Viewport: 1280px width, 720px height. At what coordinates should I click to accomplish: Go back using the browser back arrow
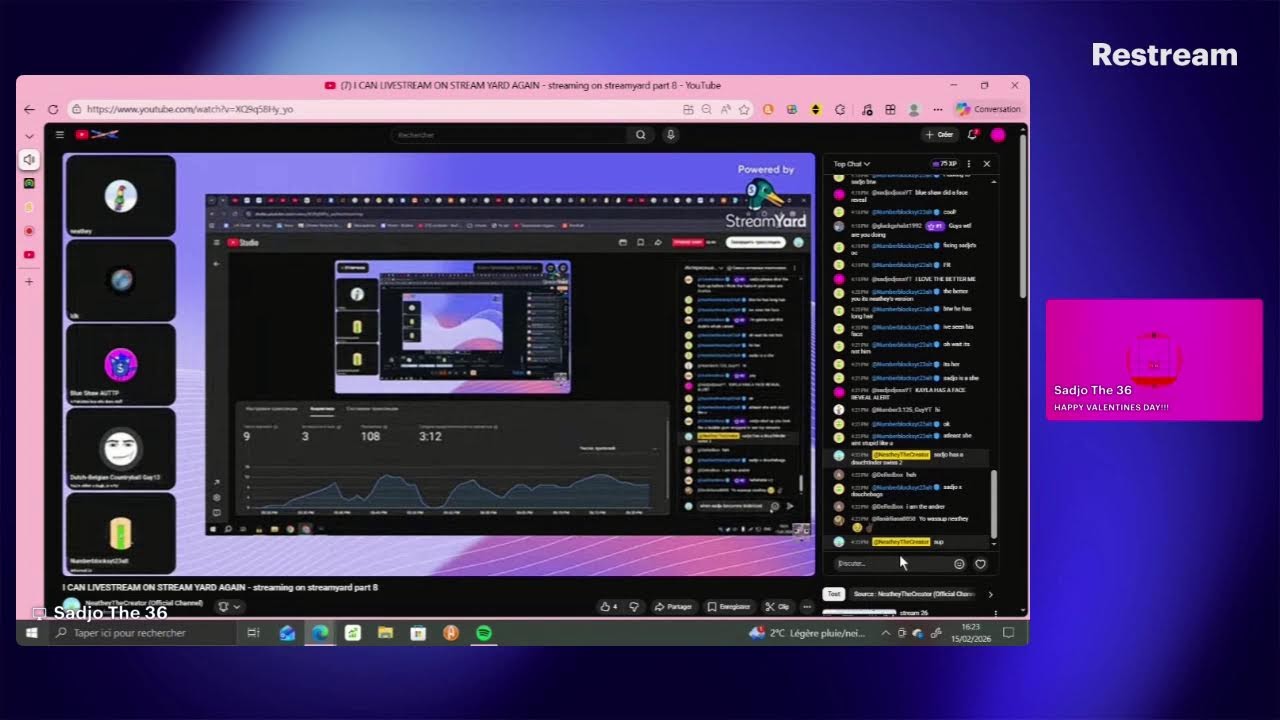[x=29, y=109]
